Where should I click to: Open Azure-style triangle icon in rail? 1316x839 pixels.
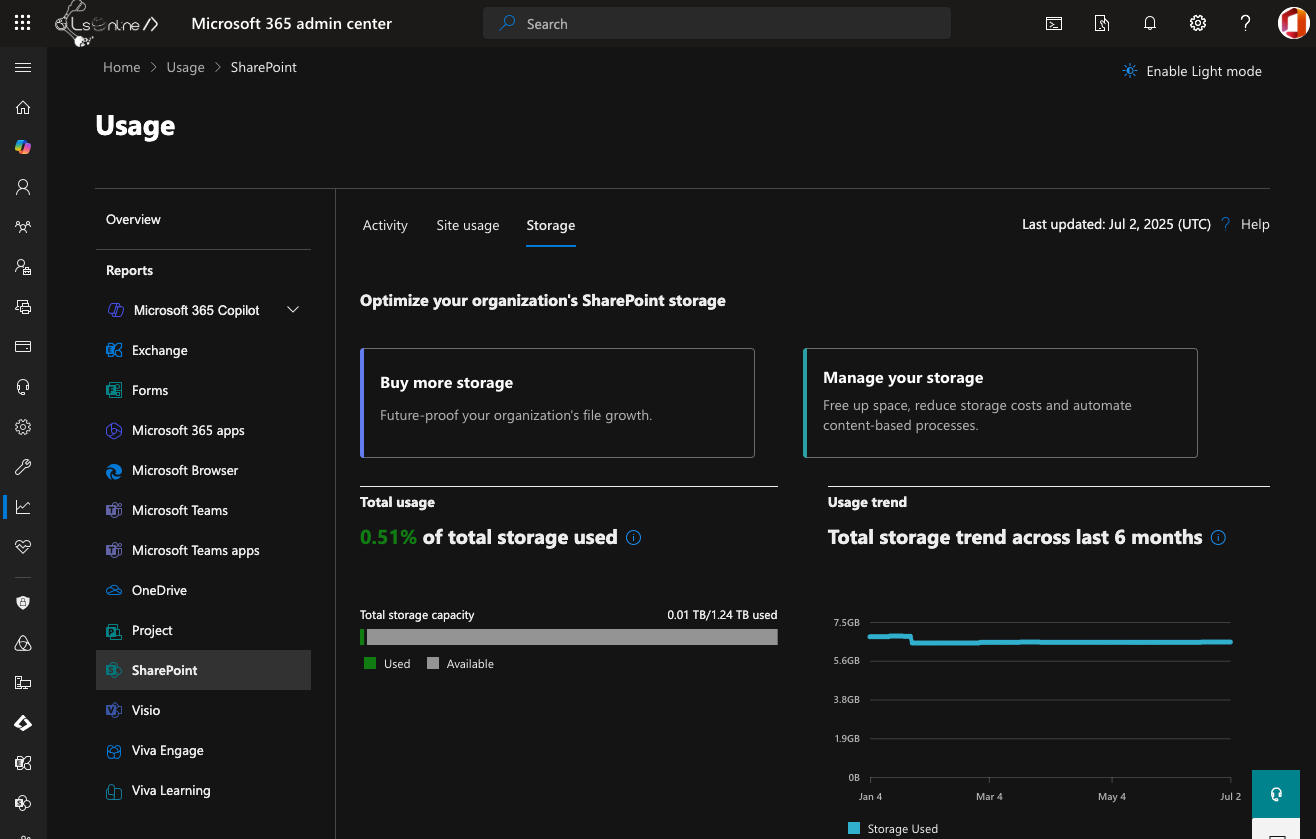(x=23, y=643)
